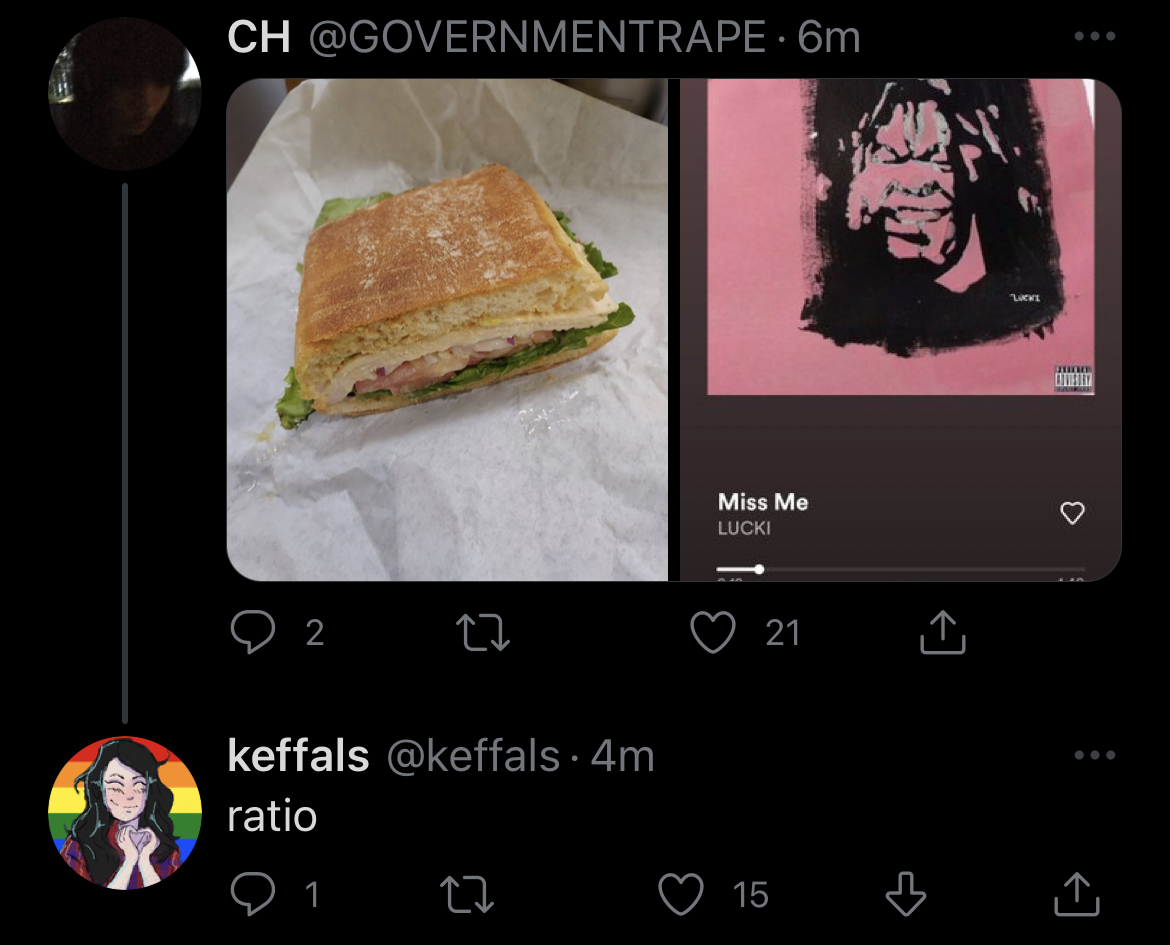Tap heart icon beside Miss Me song

(1072, 513)
